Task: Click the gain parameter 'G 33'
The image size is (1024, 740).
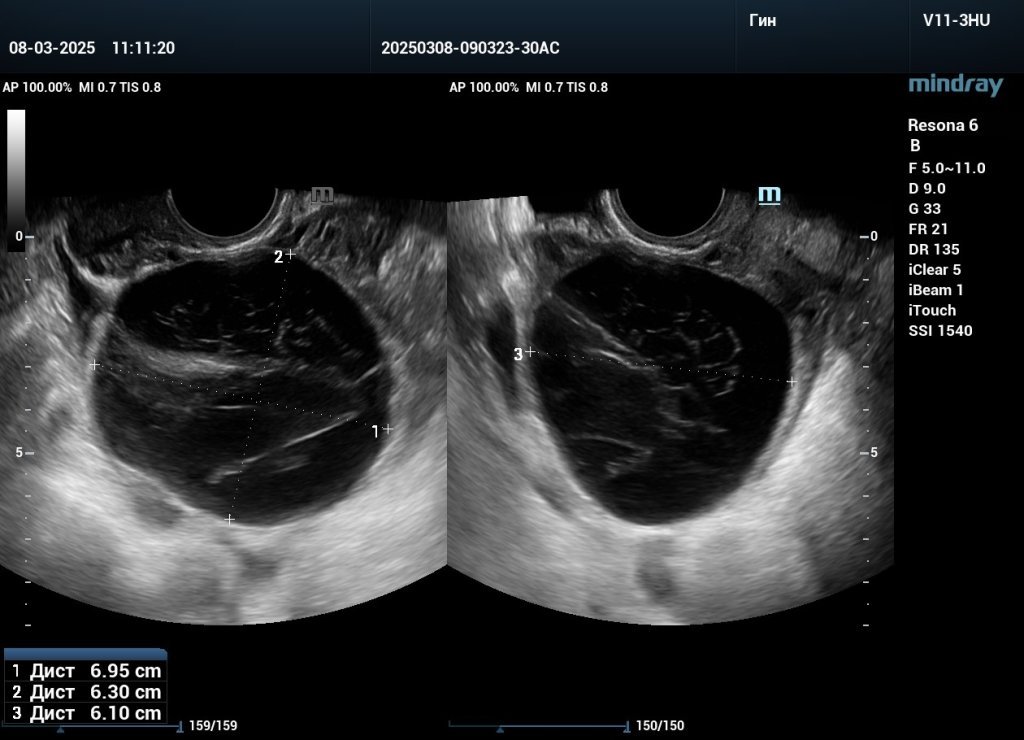Action: 925,208
